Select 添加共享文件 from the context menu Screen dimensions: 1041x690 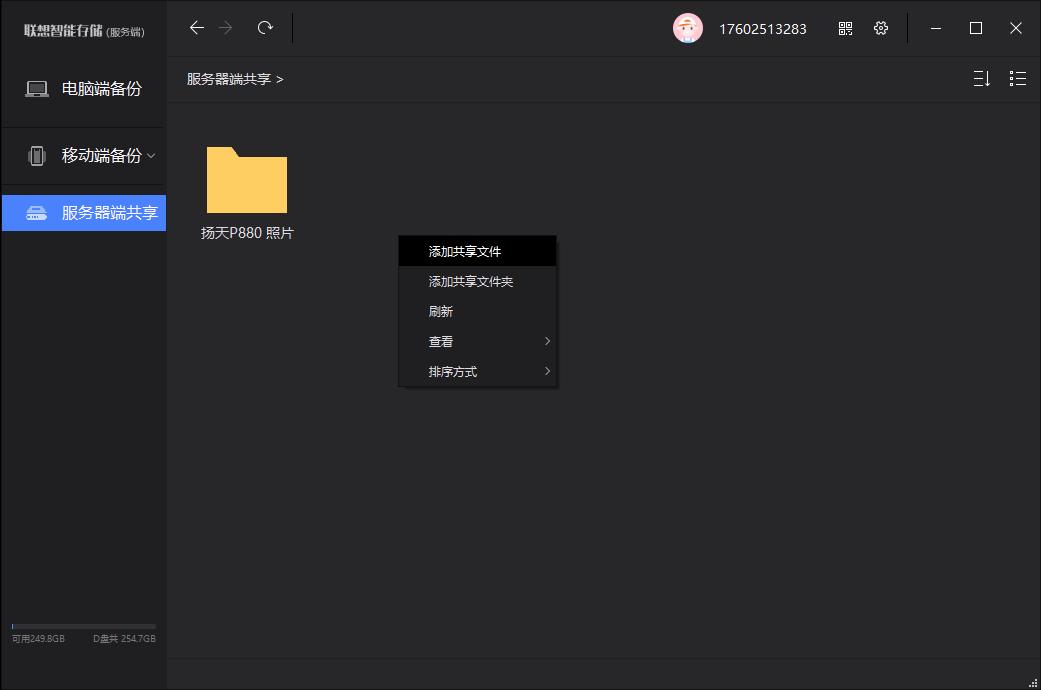(466, 250)
